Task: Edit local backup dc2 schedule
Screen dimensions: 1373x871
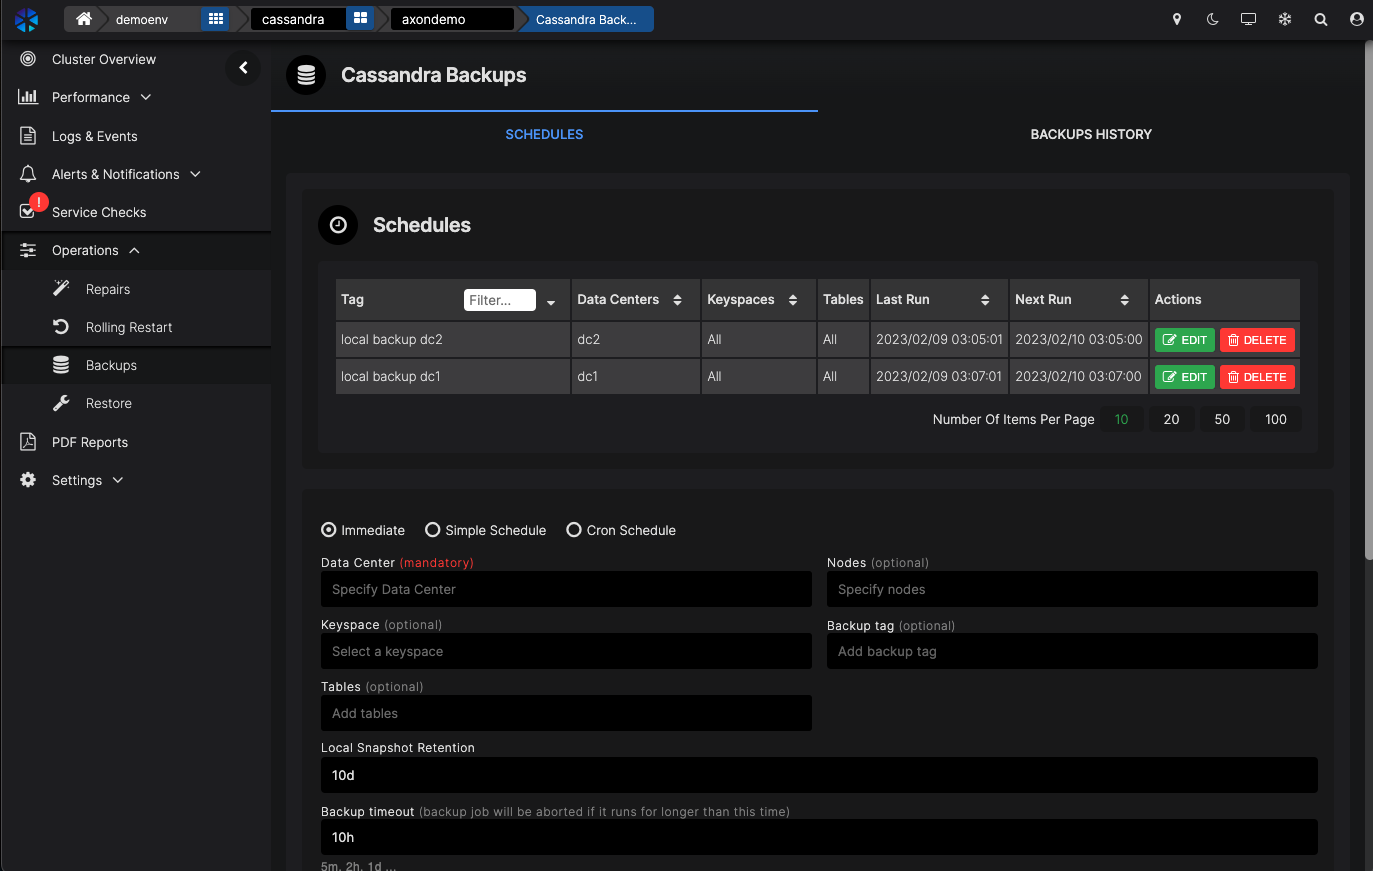Action: click(x=1185, y=340)
